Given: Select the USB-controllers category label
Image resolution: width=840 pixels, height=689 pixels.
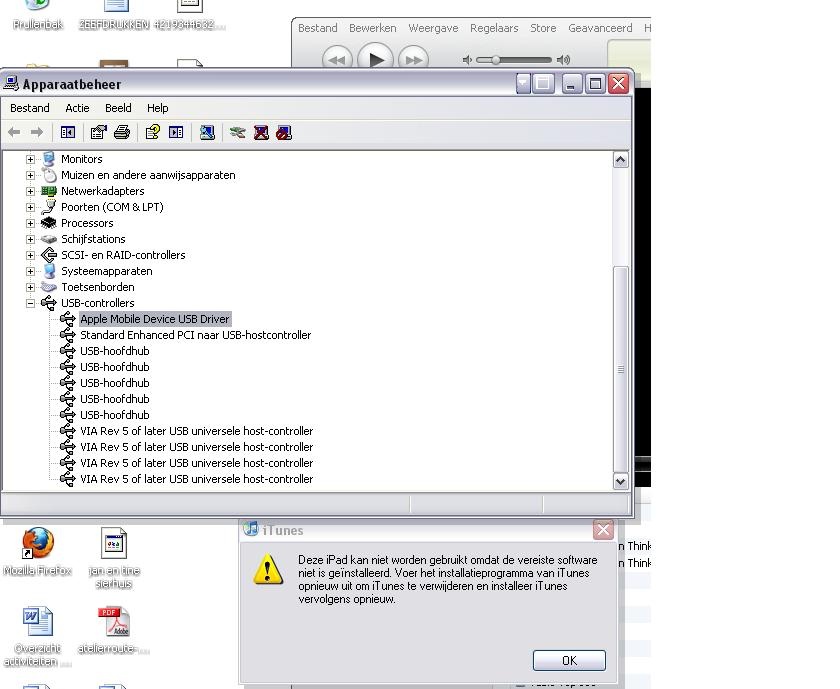Looking at the screenshot, I should (98, 303).
